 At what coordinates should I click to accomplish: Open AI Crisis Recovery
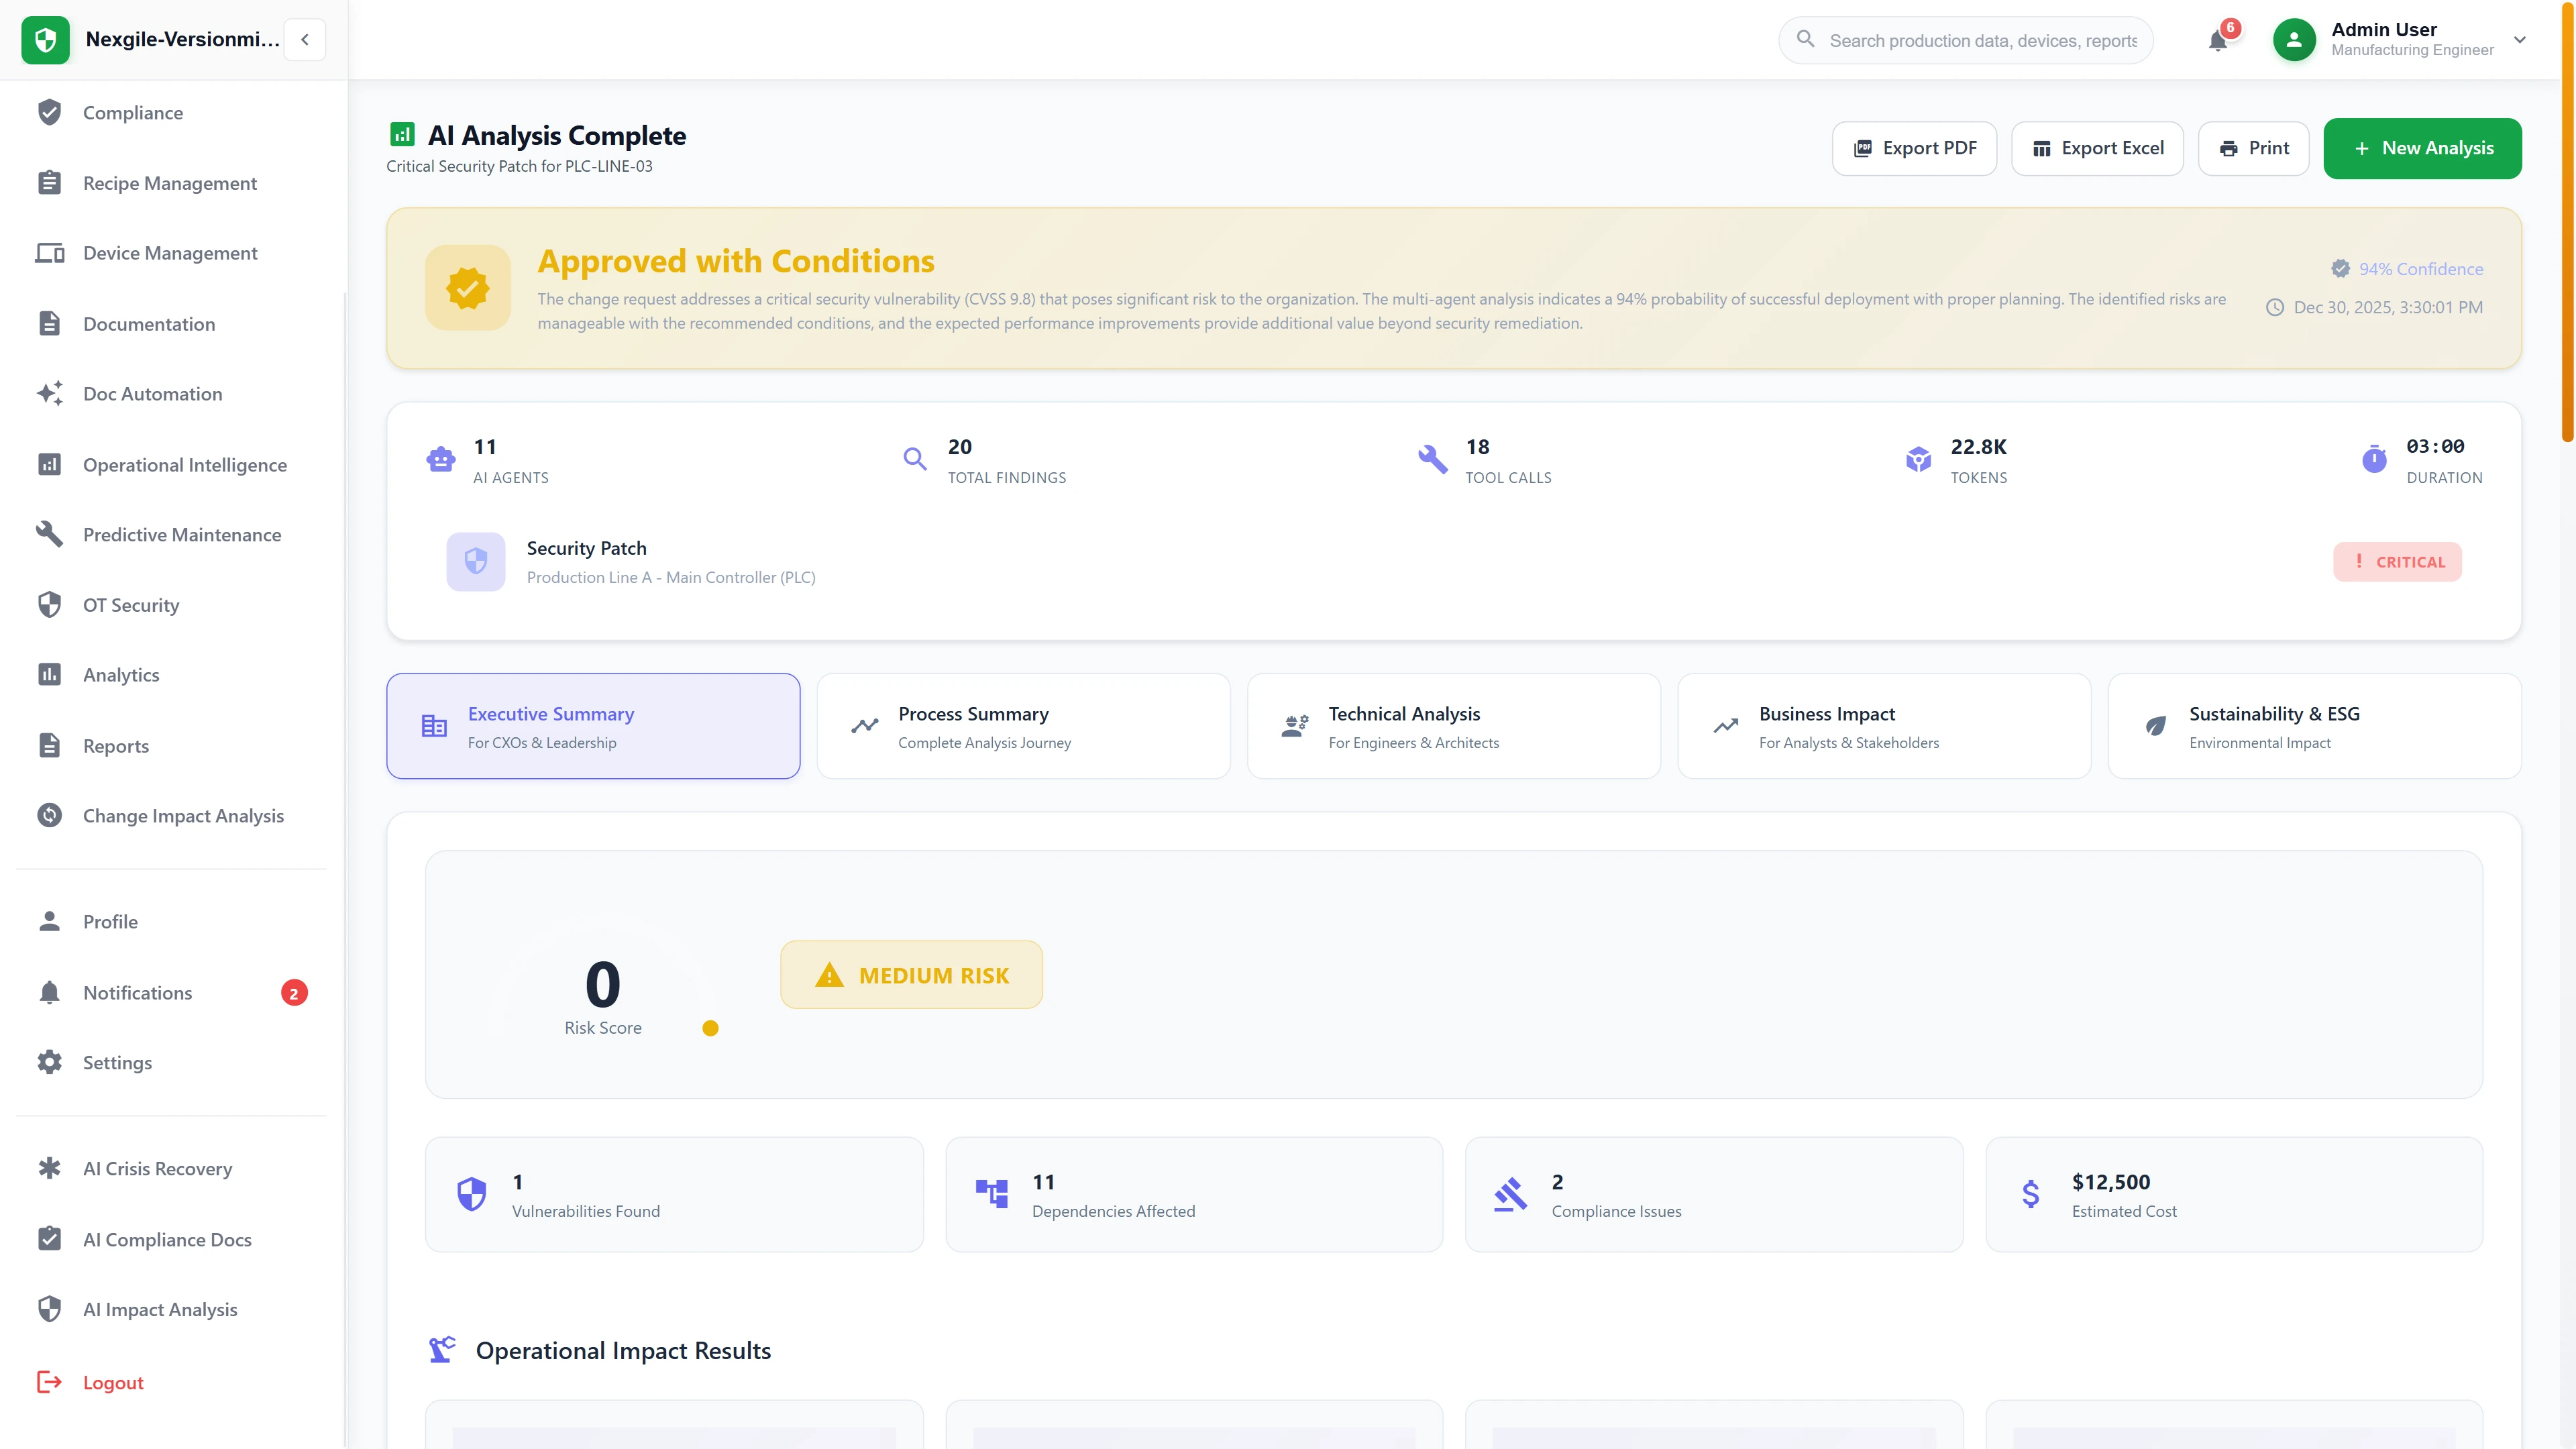click(x=156, y=1168)
